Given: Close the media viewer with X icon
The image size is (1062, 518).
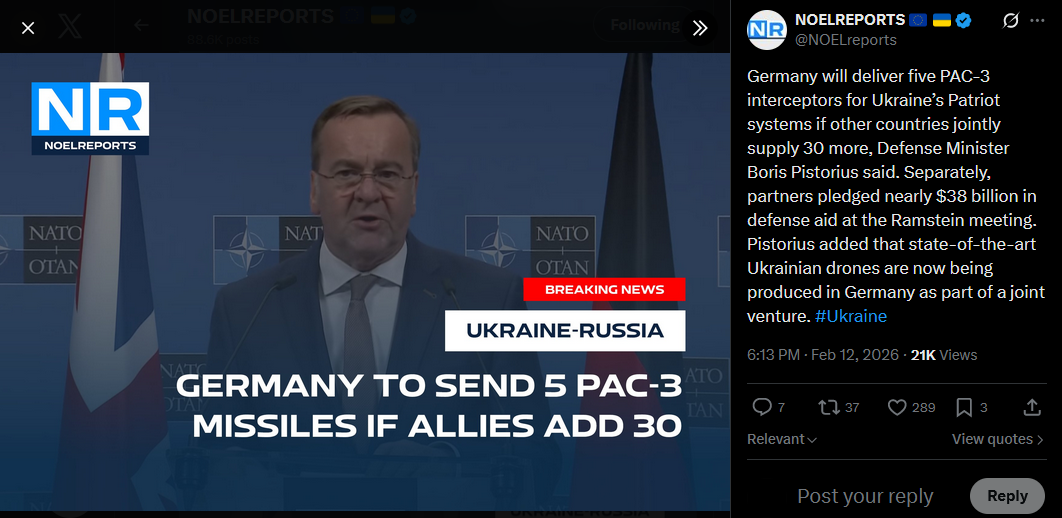Looking at the screenshot, I should (28, 28).
